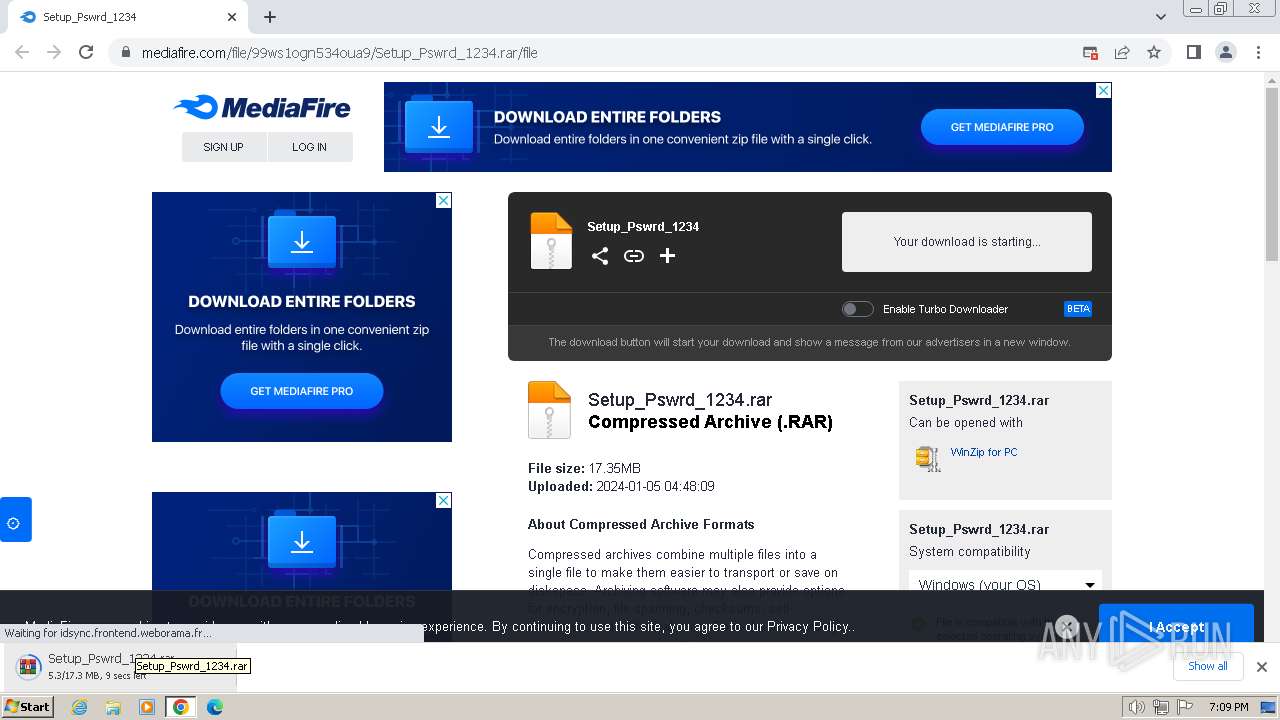Viewport: 1280px width, 720px height.
Task: Click SIGN UP button
Action: pyautogui.click(x=224, y=147)
